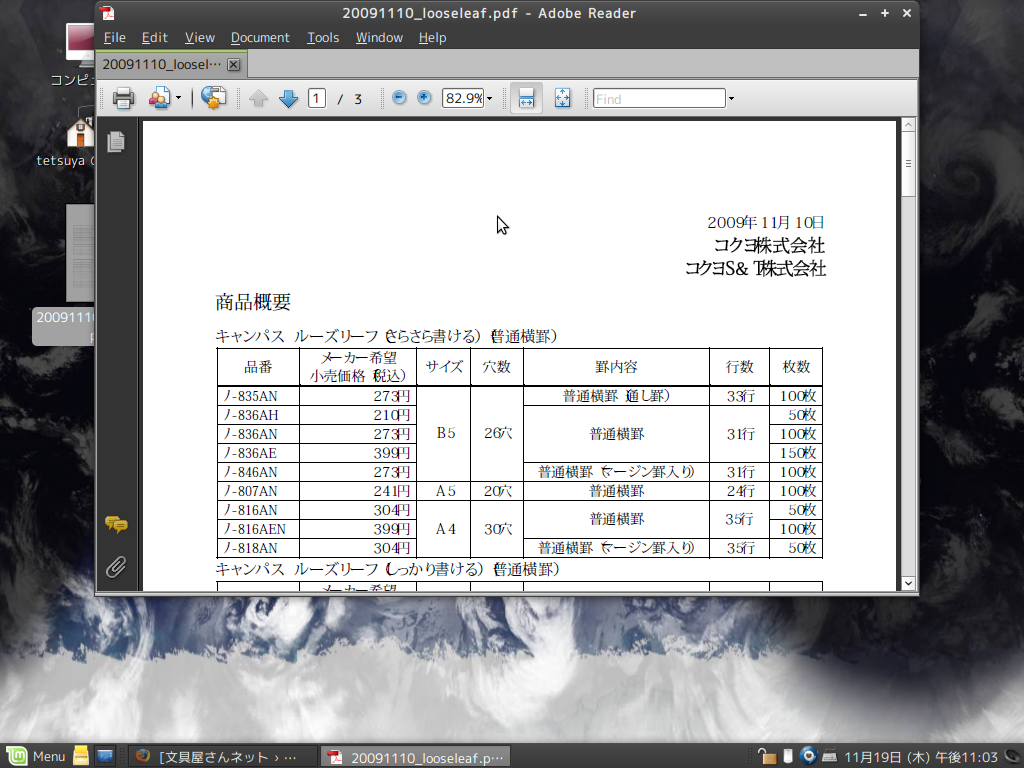Click the white device tray icon

[788, 756]
